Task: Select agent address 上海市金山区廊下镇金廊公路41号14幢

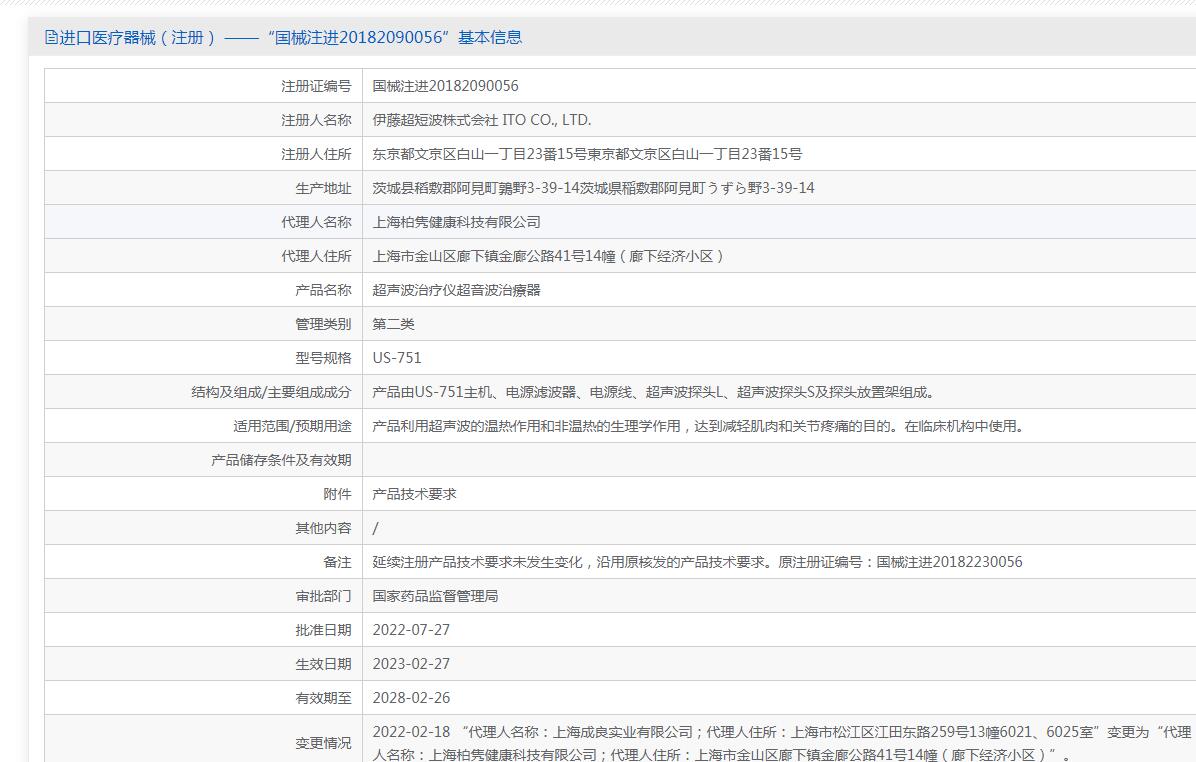Action: click(x=548, y=256)
